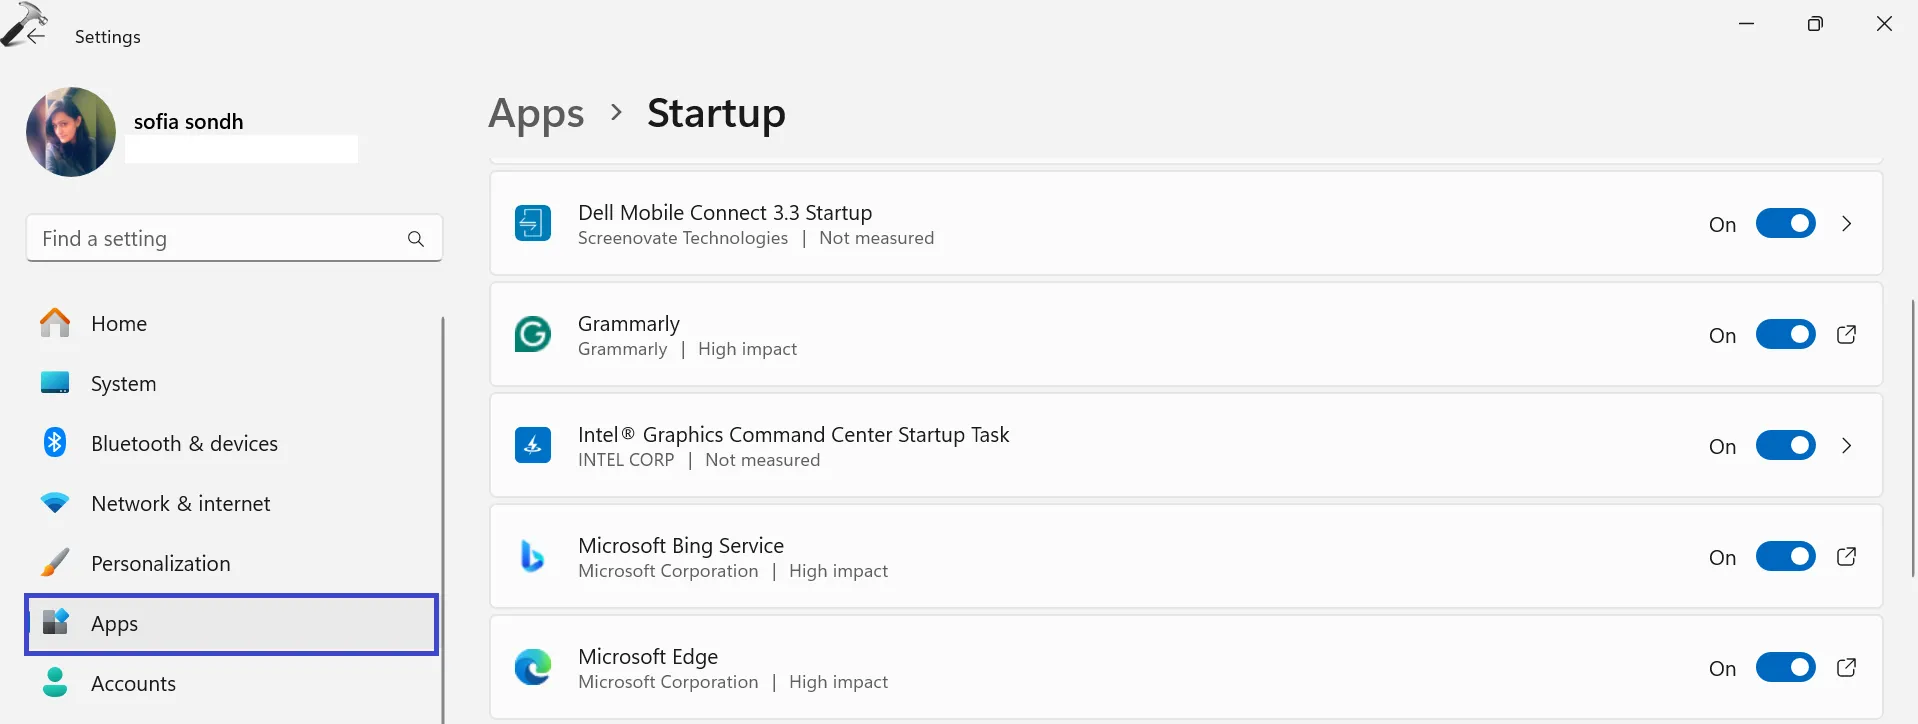Click the Intel Graphics Command Center icon
Image resolution: width=1918 pixels, height=724 pixels.
pos(532,445)
